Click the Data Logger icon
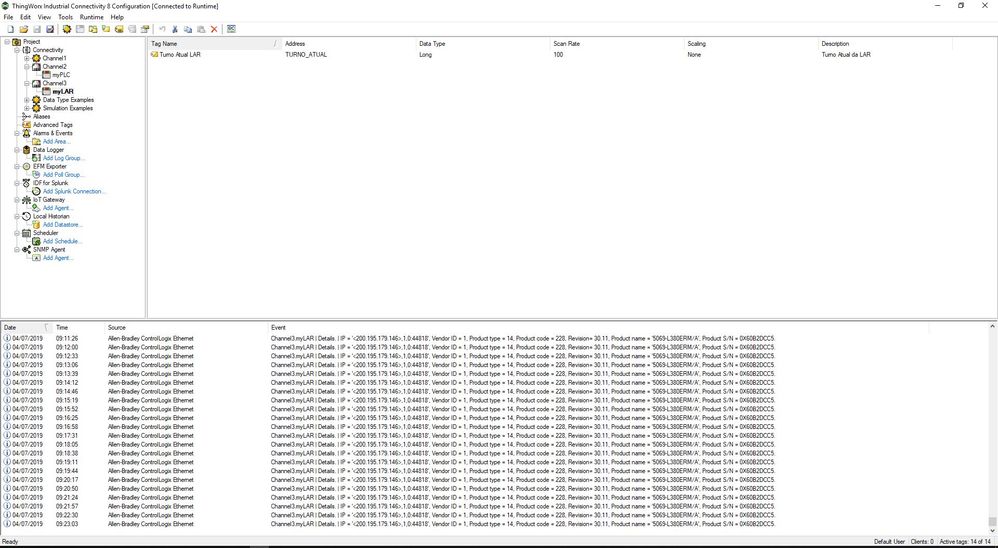 click(x=26, y=150)
